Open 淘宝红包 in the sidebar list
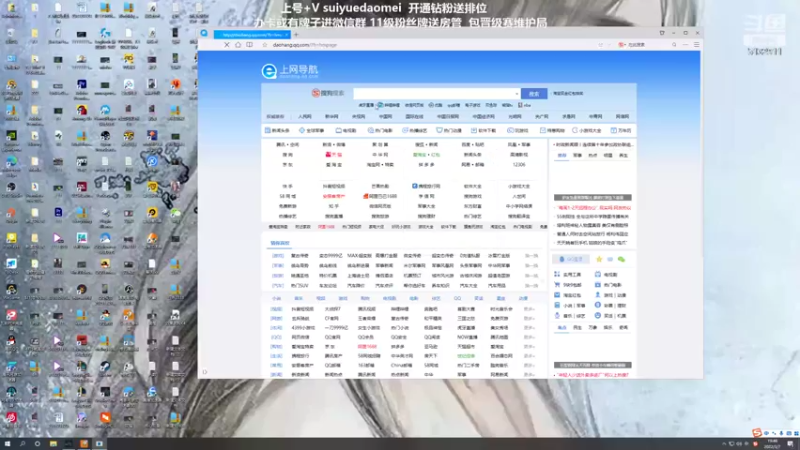This screenshot has height=450, width=800. coord(568,295)
